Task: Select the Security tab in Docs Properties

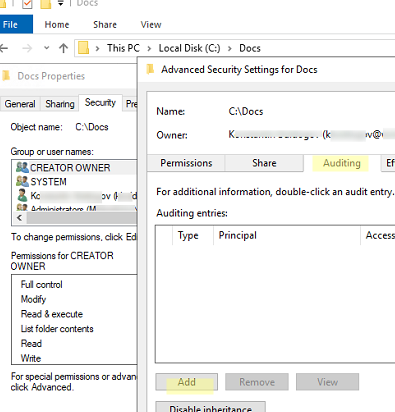Action: coord(100,102)
